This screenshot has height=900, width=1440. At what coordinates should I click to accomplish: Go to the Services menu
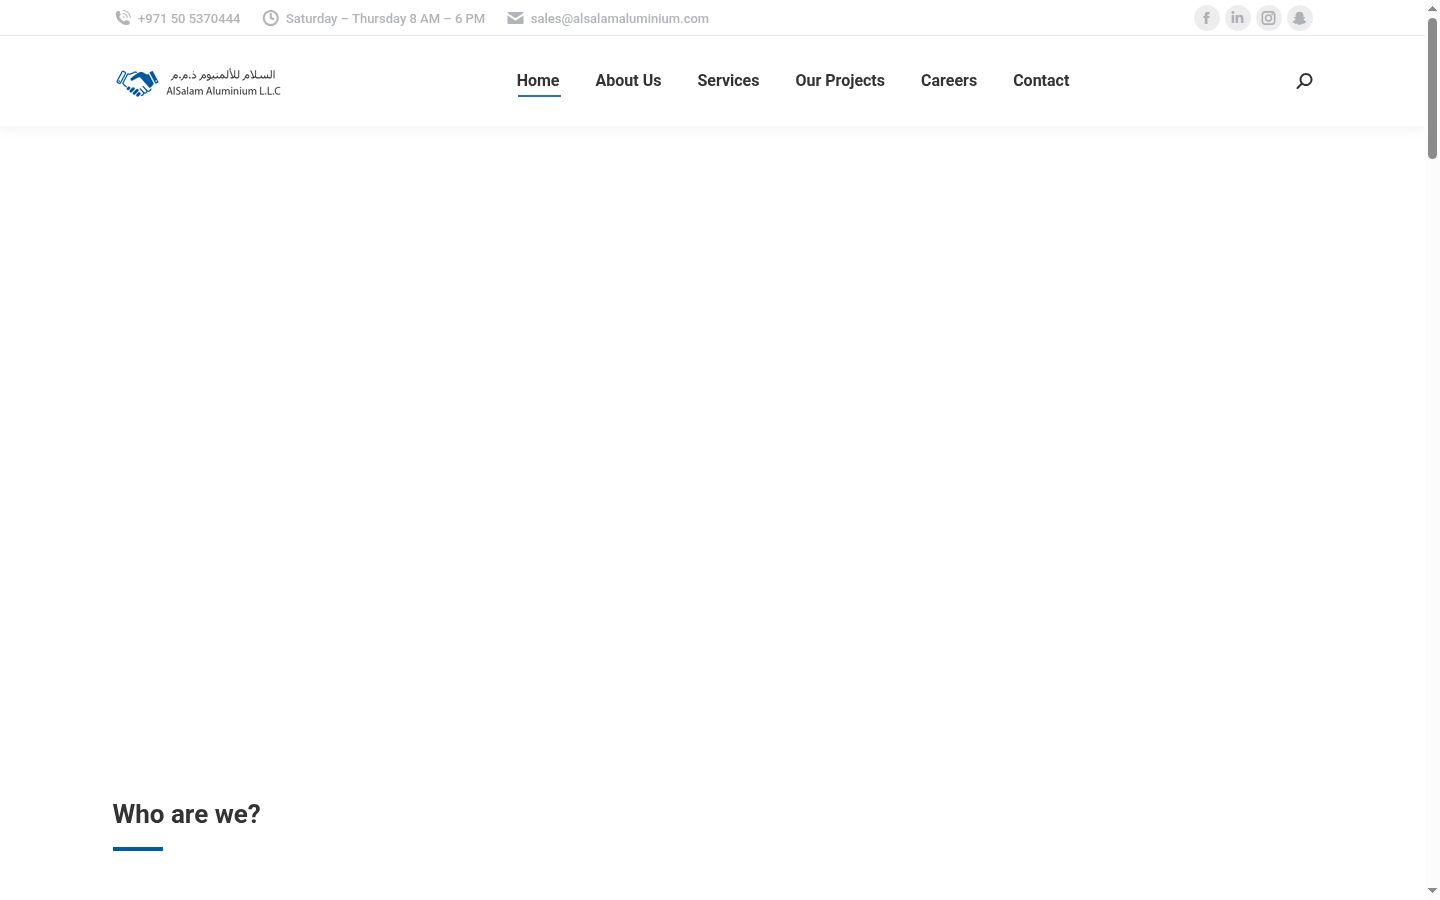click(728, 81)
